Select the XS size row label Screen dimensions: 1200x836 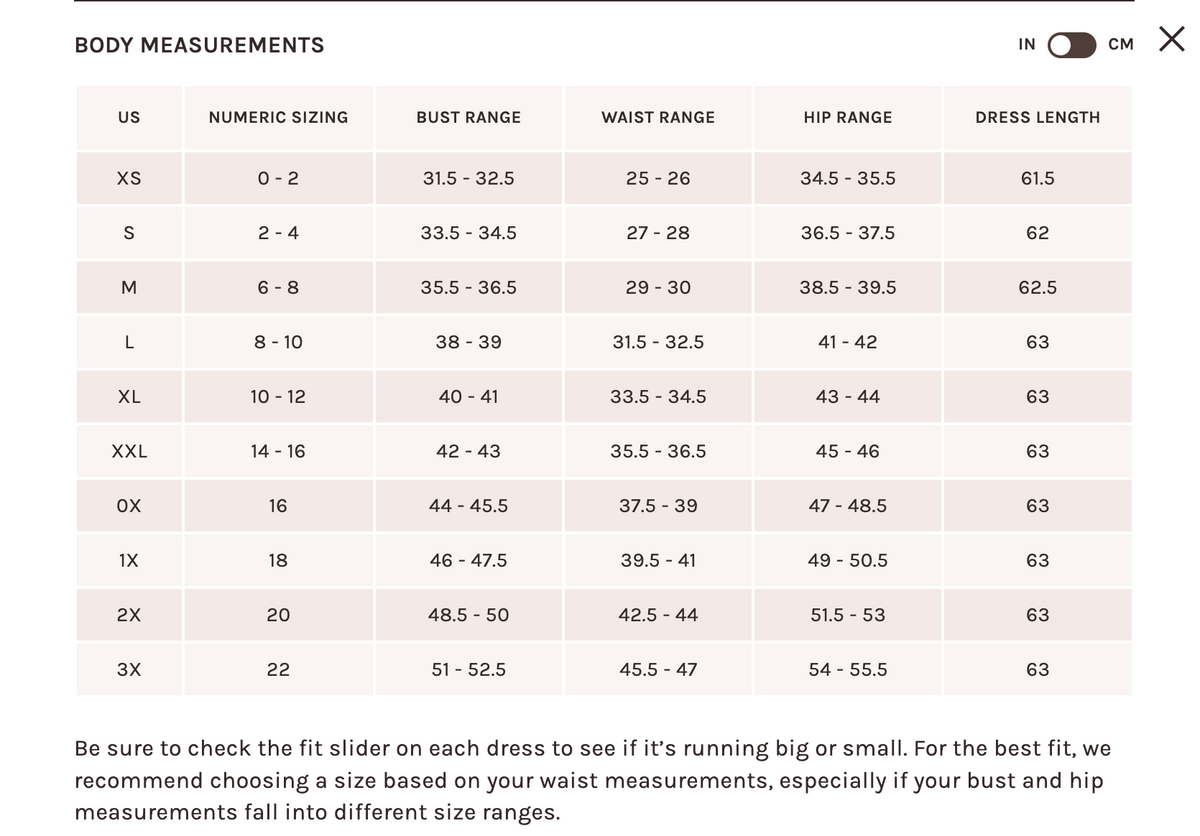[129, 179]
